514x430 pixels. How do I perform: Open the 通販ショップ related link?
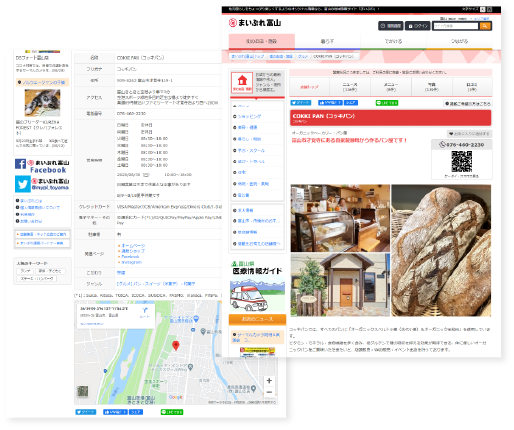tap(133, 251)
